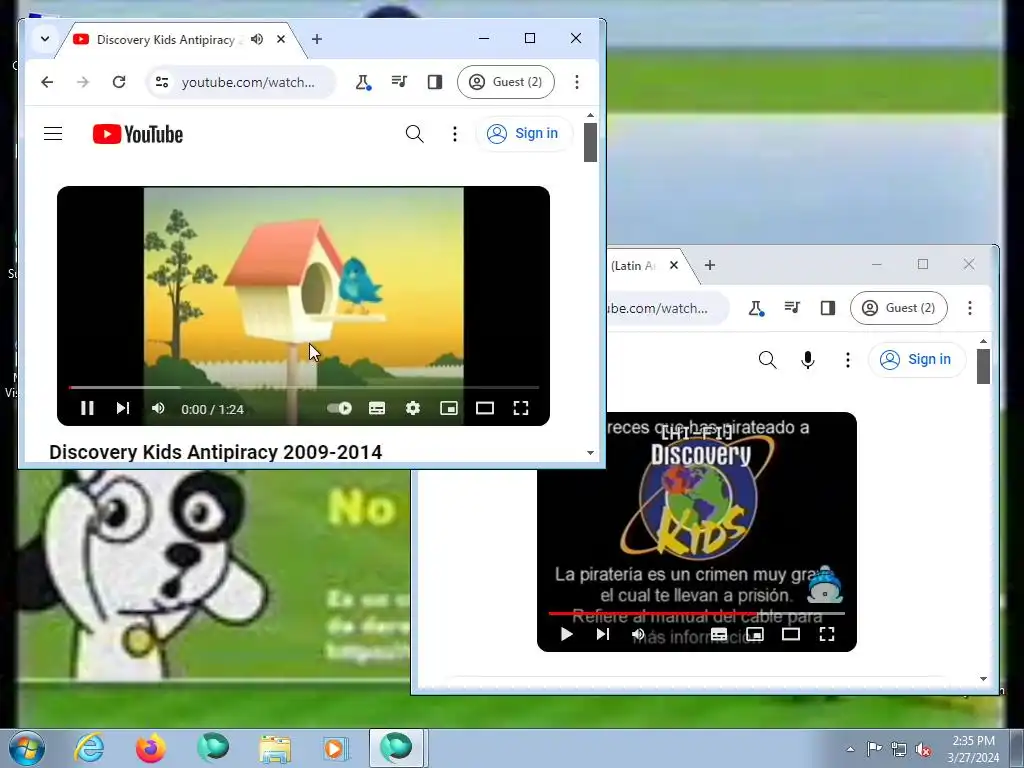The height and width of the screenshot is (768, 1024).
Task: Open Chrome three-dot menu in back window
Action: pyautogui.click(x=970, y=308)
